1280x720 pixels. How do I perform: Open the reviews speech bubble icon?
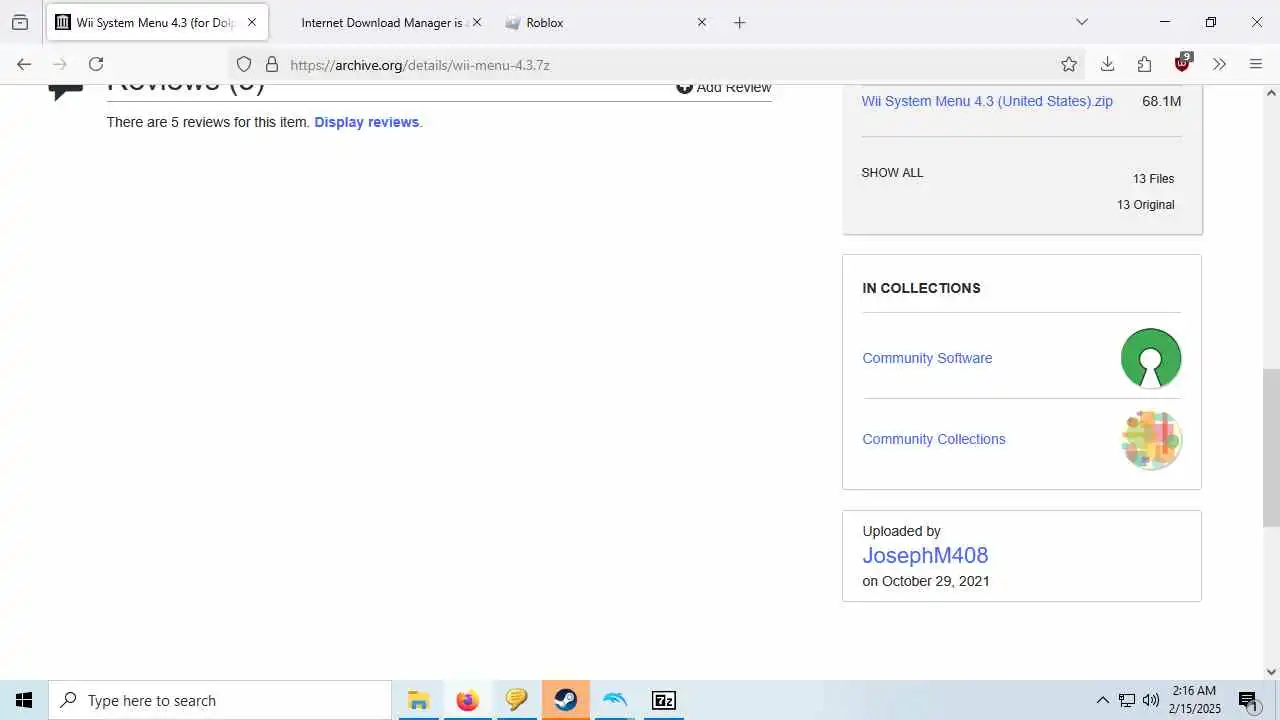click(x=66, y=91)
